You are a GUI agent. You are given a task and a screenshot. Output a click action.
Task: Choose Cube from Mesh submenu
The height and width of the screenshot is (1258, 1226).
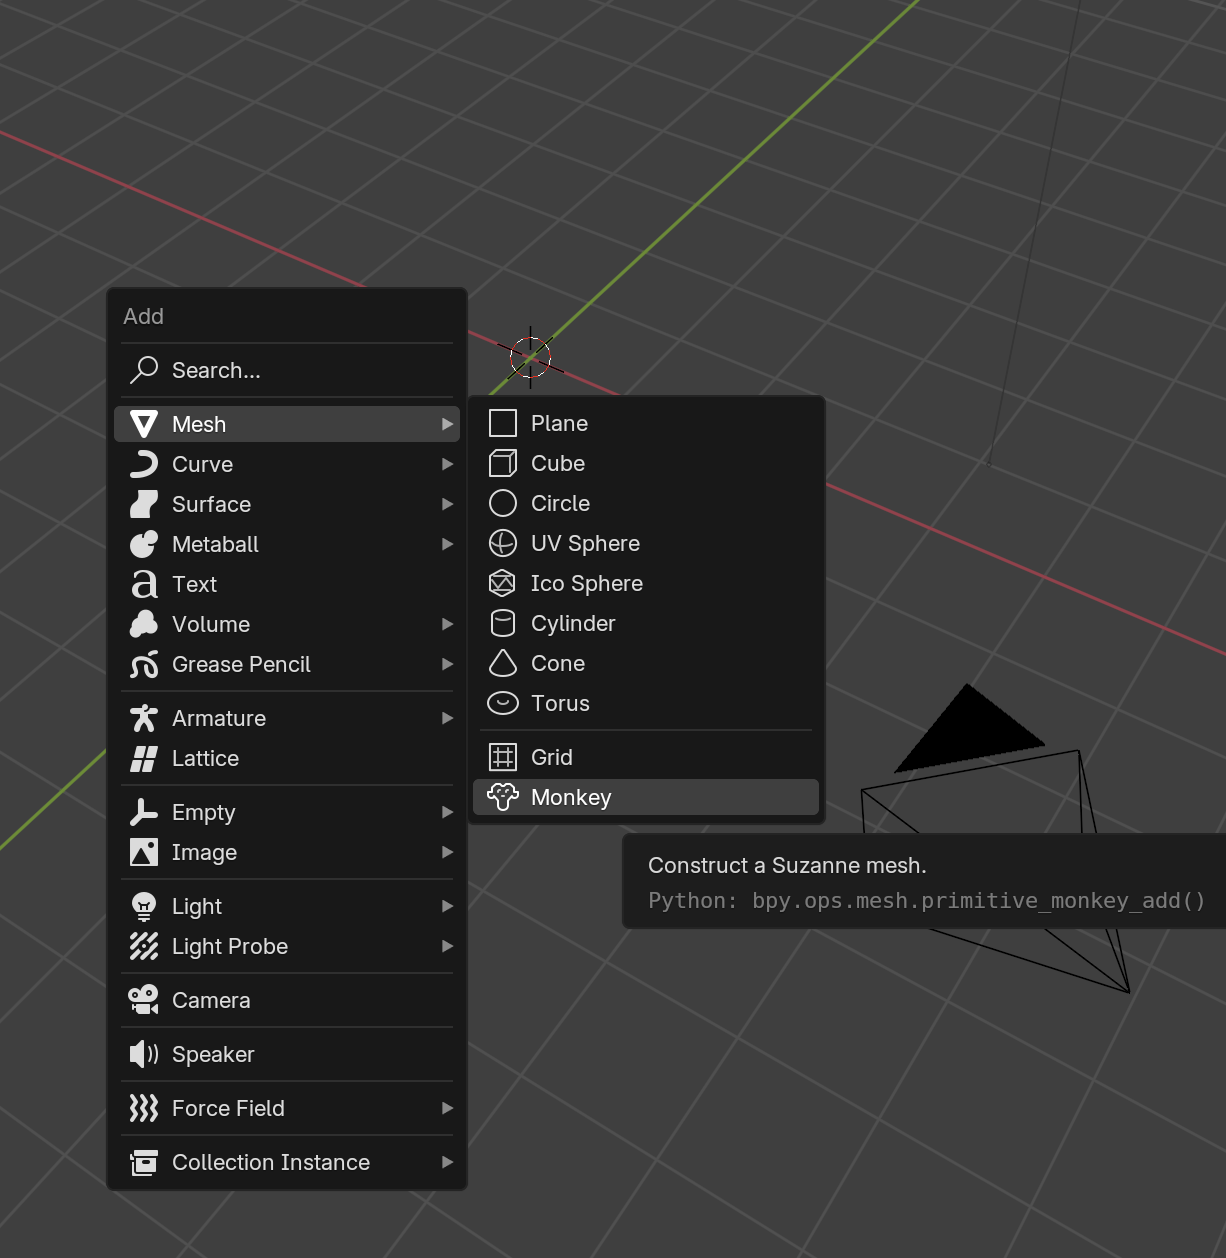point(646,463)
